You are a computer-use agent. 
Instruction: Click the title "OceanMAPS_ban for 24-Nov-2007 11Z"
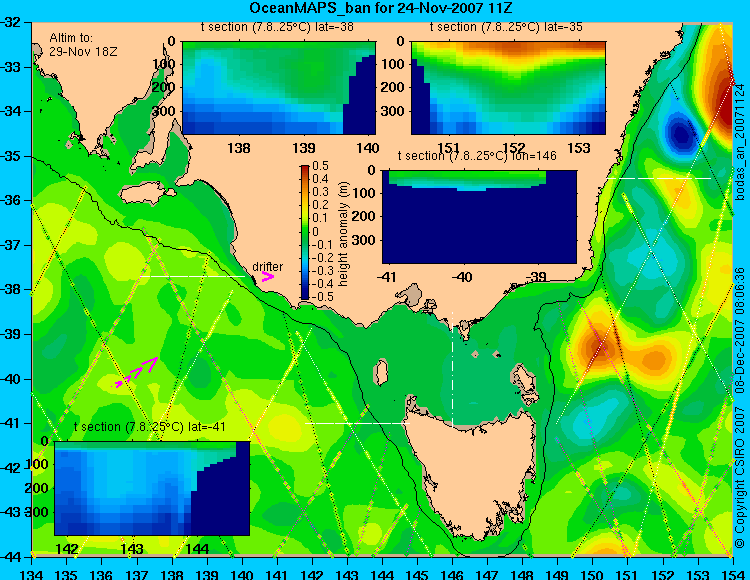point(381,8)
